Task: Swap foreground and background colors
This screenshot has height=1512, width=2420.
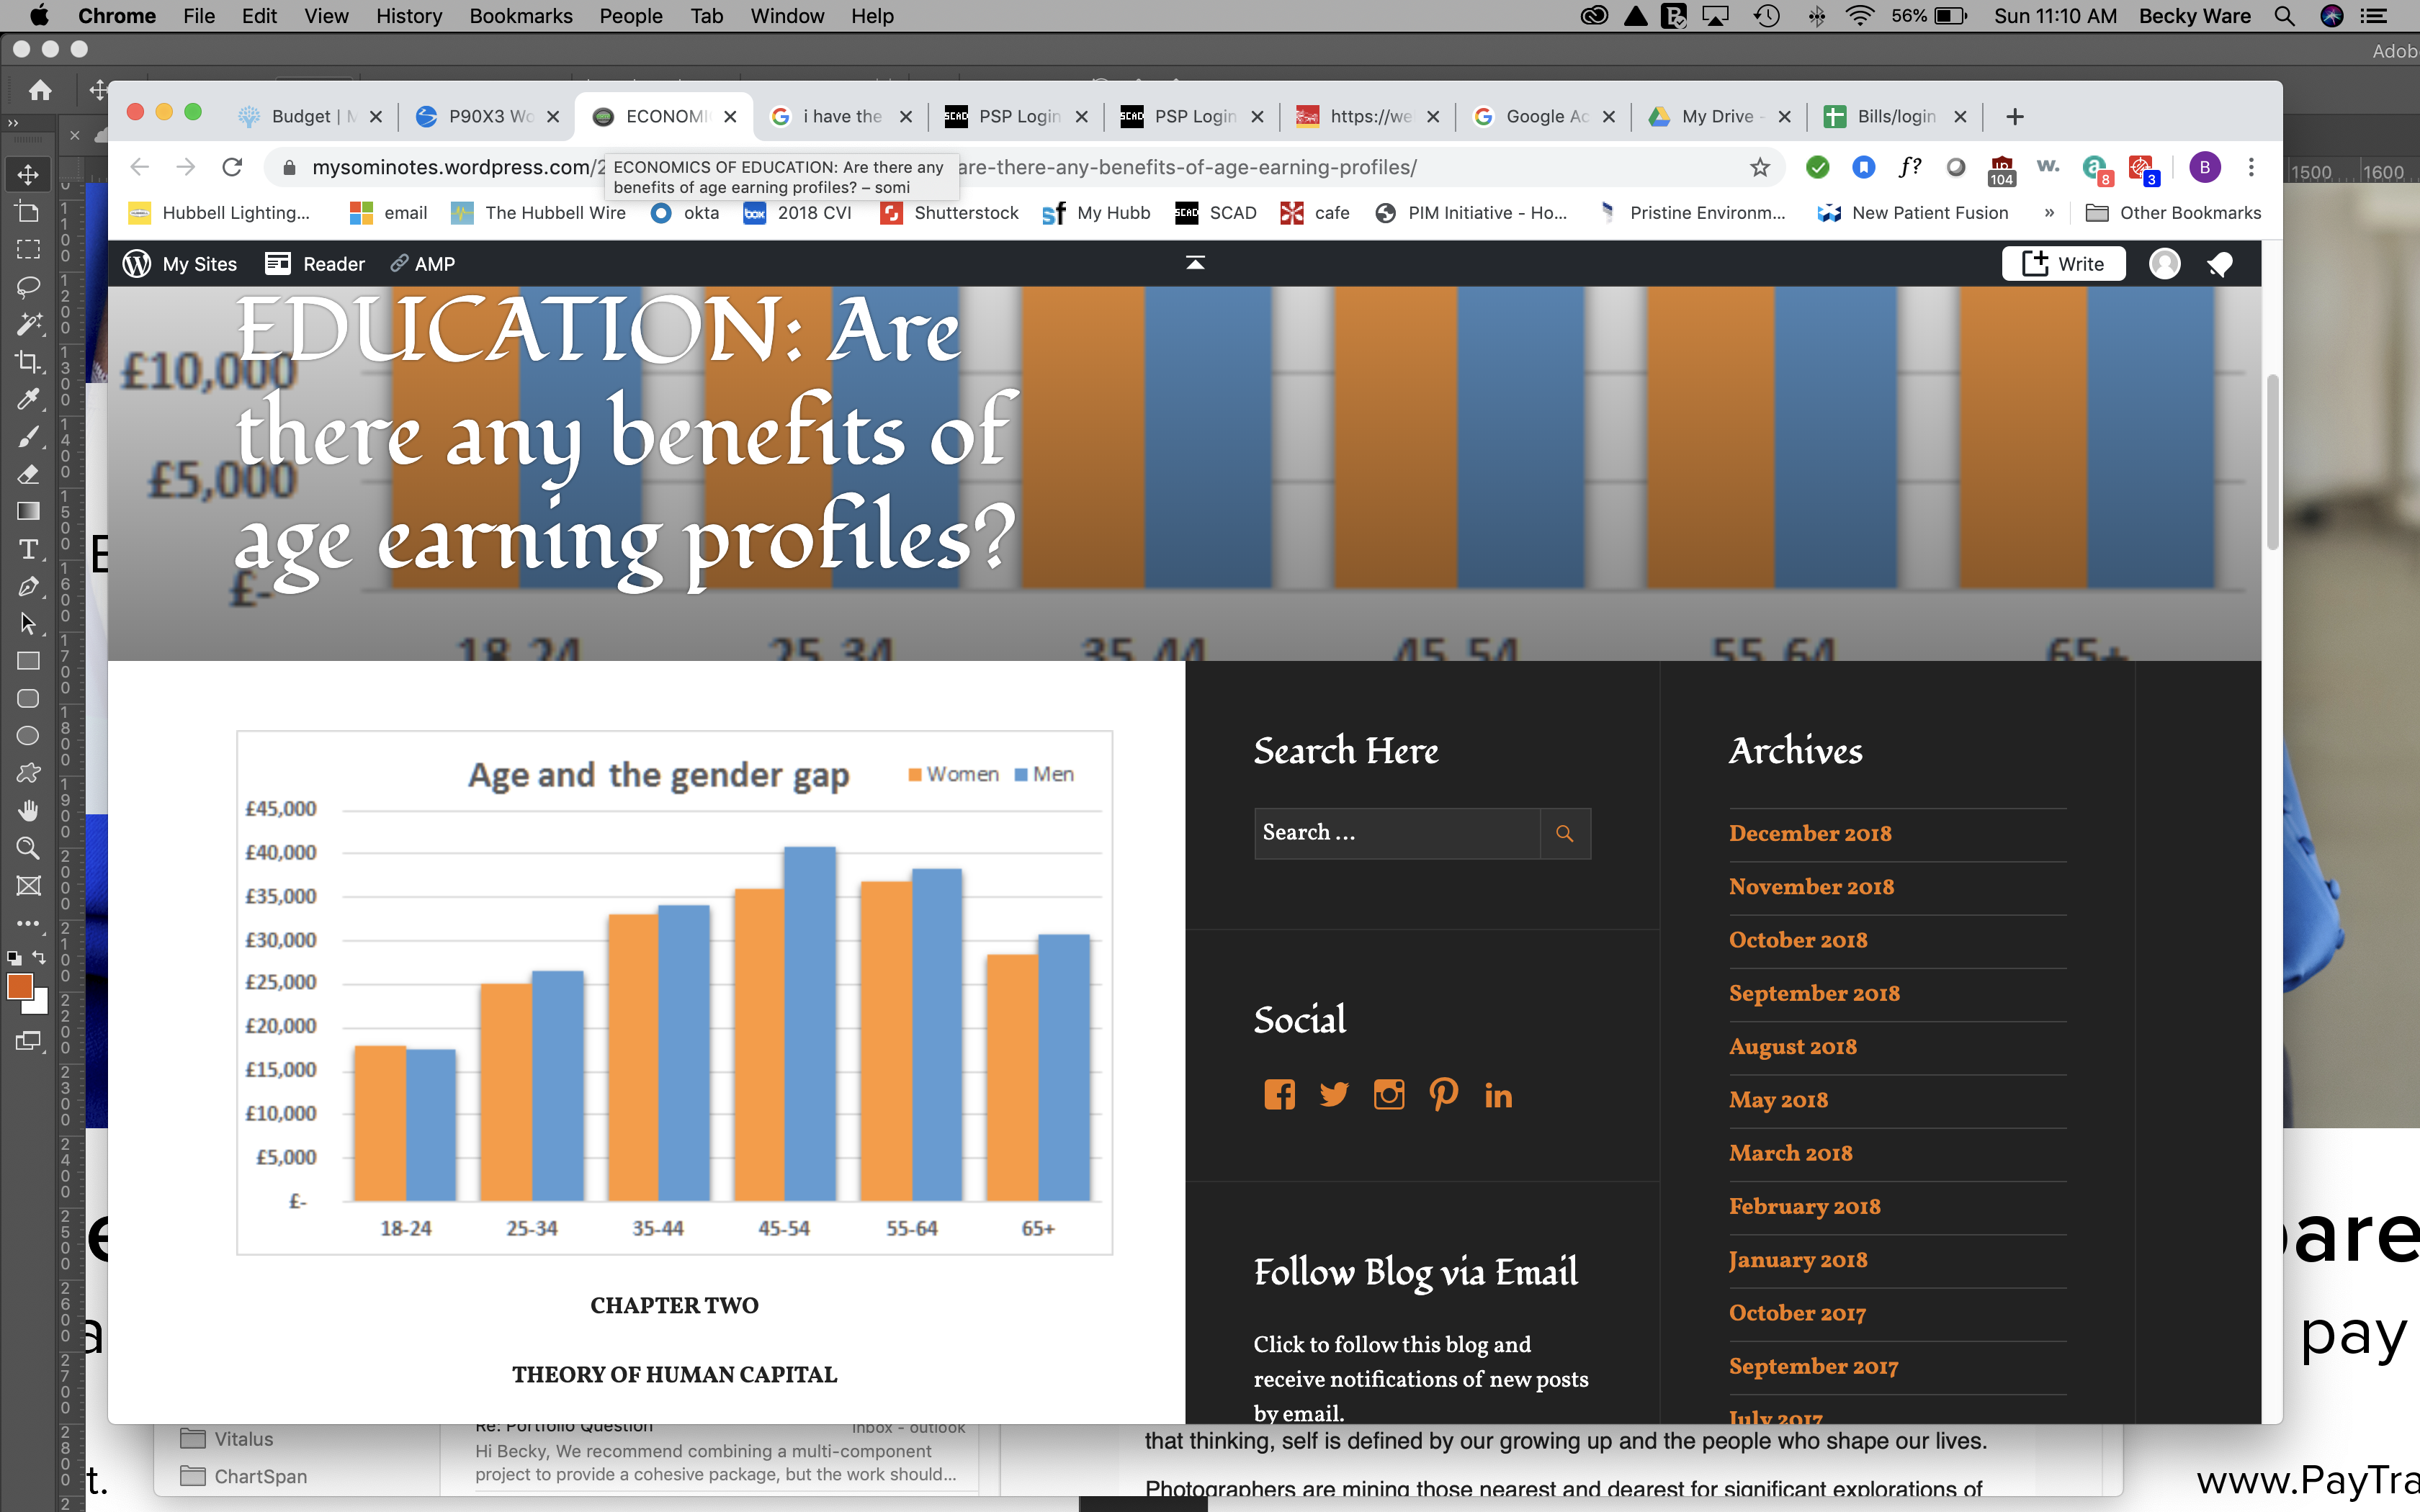Action: click(40, 957)
